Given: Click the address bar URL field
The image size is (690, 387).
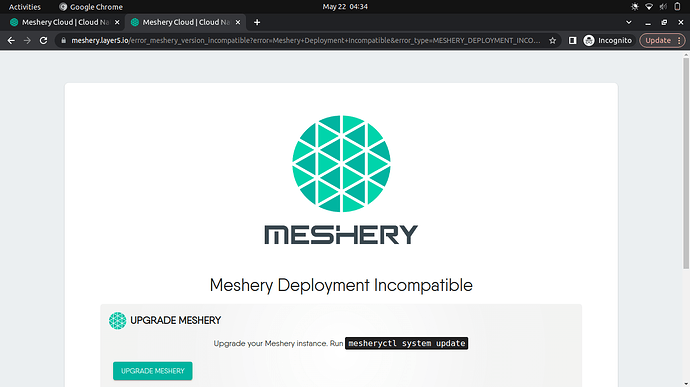Looking at the screenshot, I should [306, 41].
